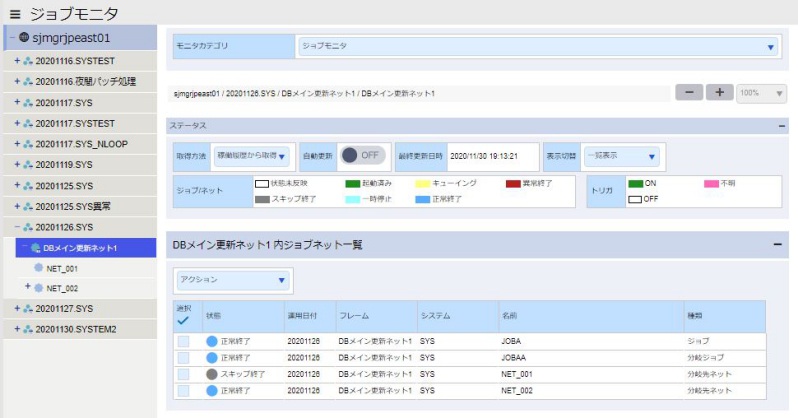Click the red 異常終了 legend swatch
Viewport: 798px width, 418px height.
[x=513, y=183]
